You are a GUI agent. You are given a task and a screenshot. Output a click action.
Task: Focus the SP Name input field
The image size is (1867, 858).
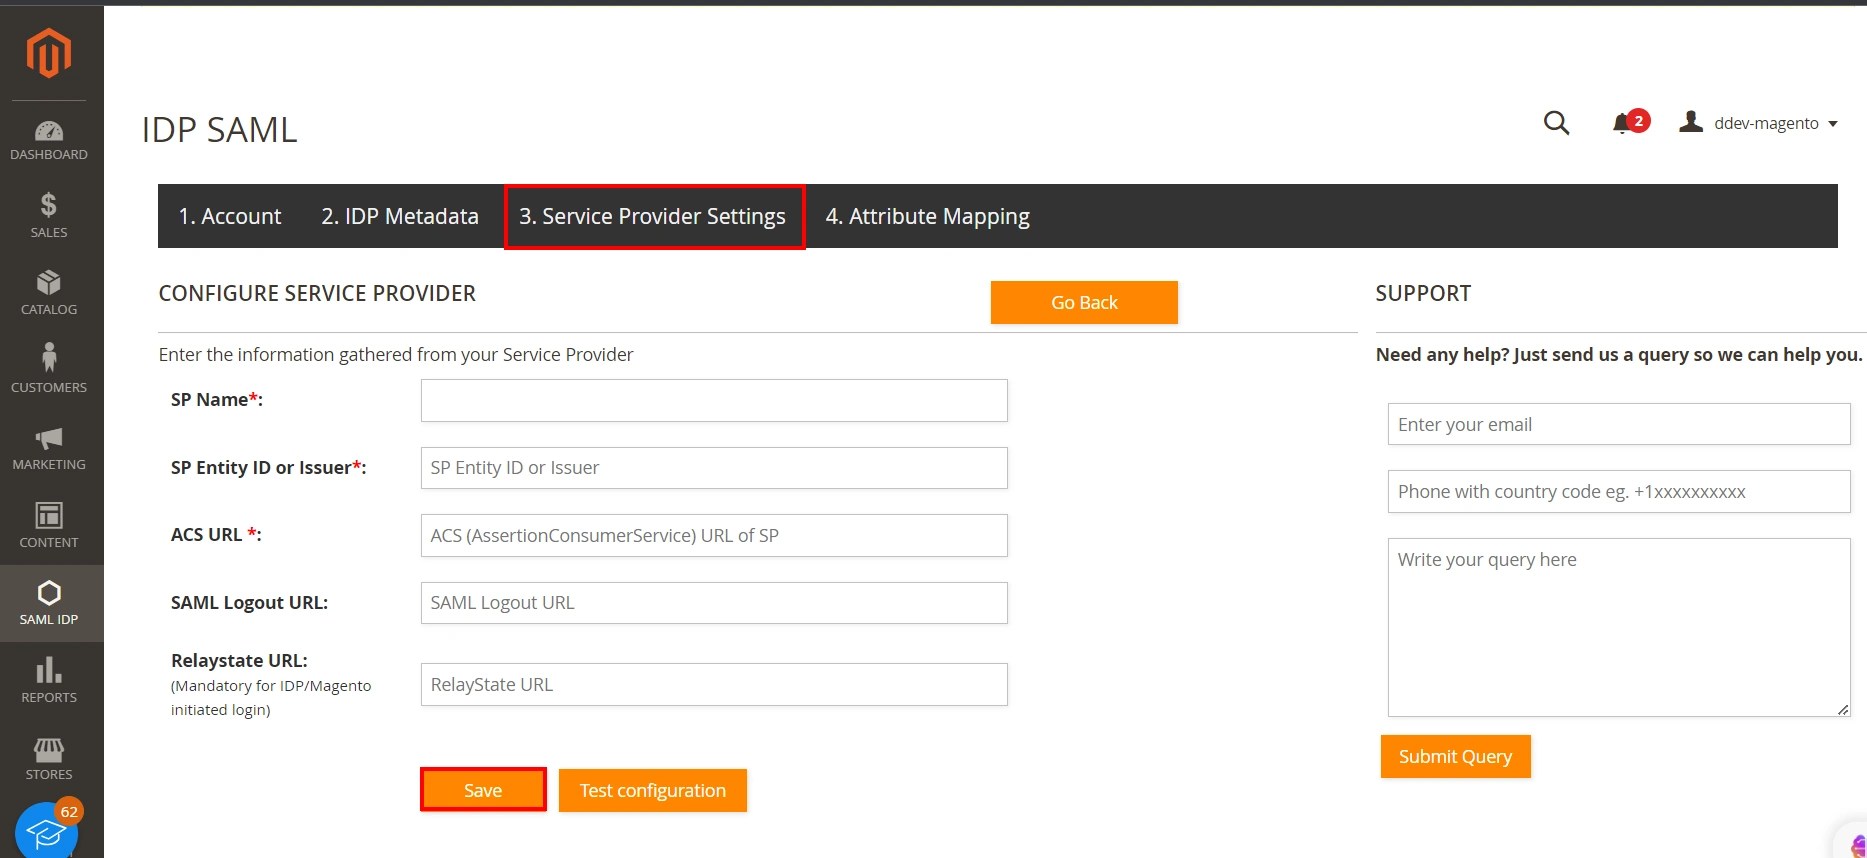[x=714, y=400]
